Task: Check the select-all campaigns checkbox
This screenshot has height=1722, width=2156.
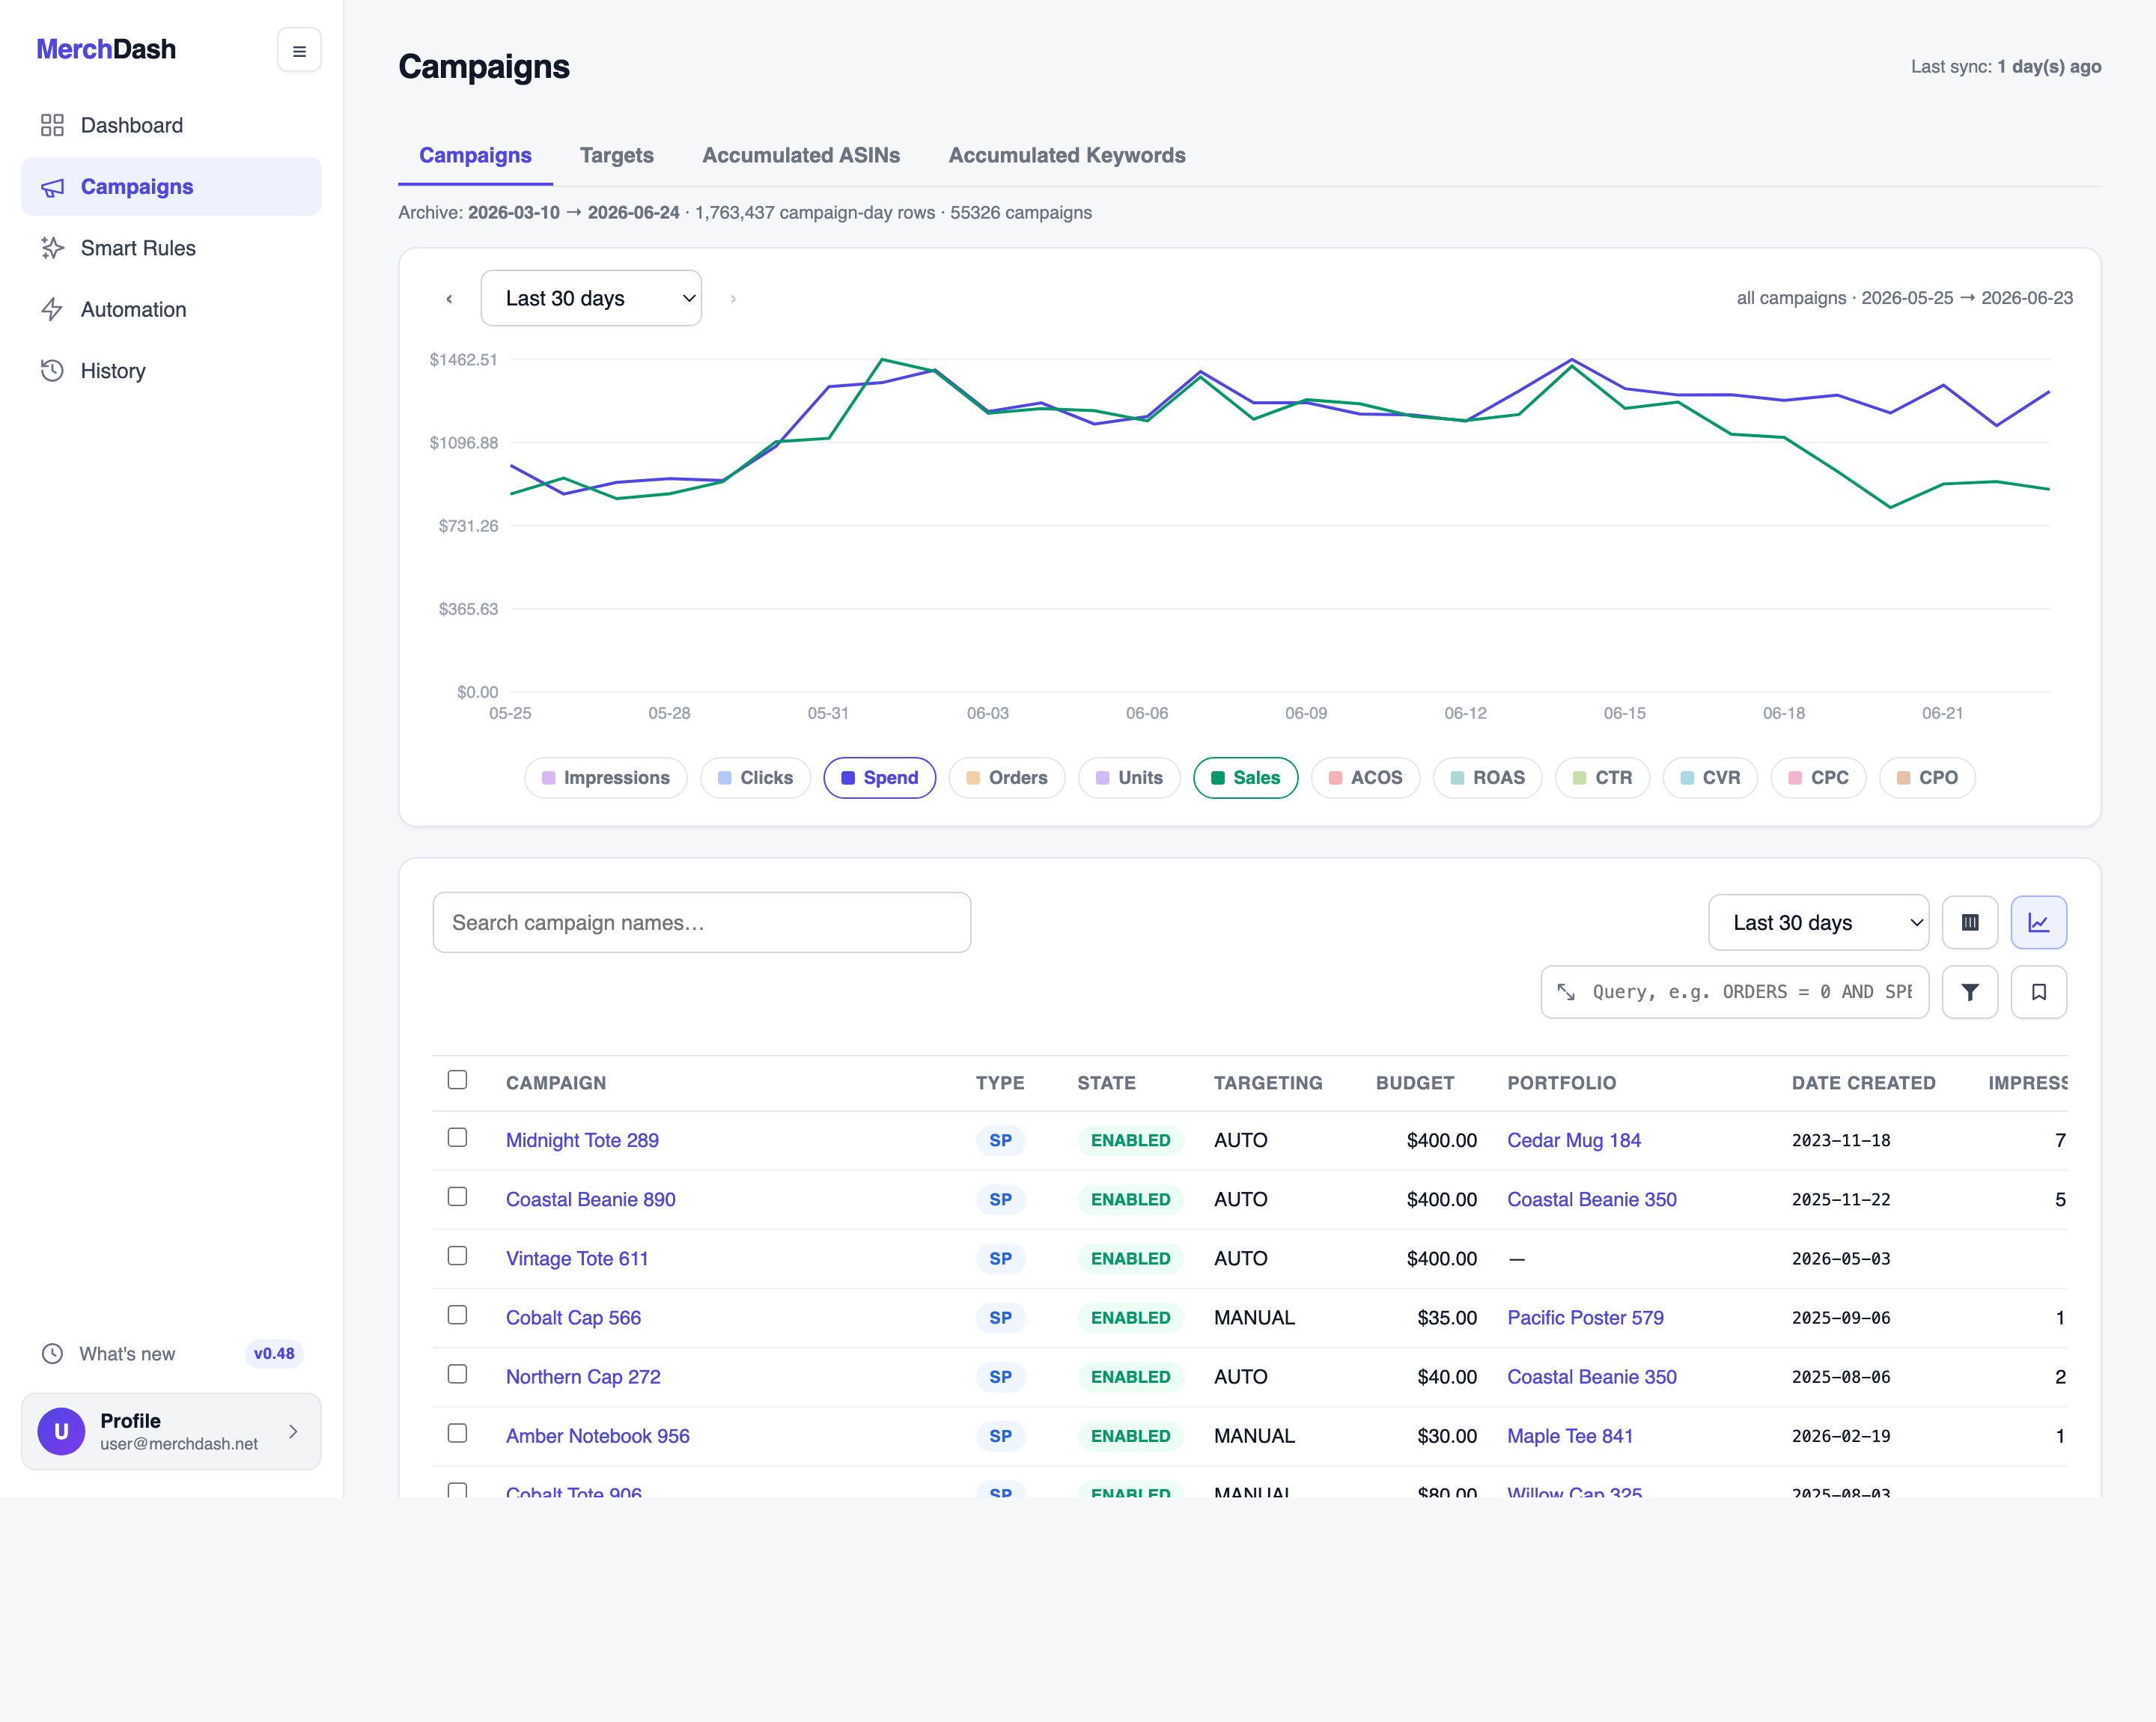Action: 457,1080
